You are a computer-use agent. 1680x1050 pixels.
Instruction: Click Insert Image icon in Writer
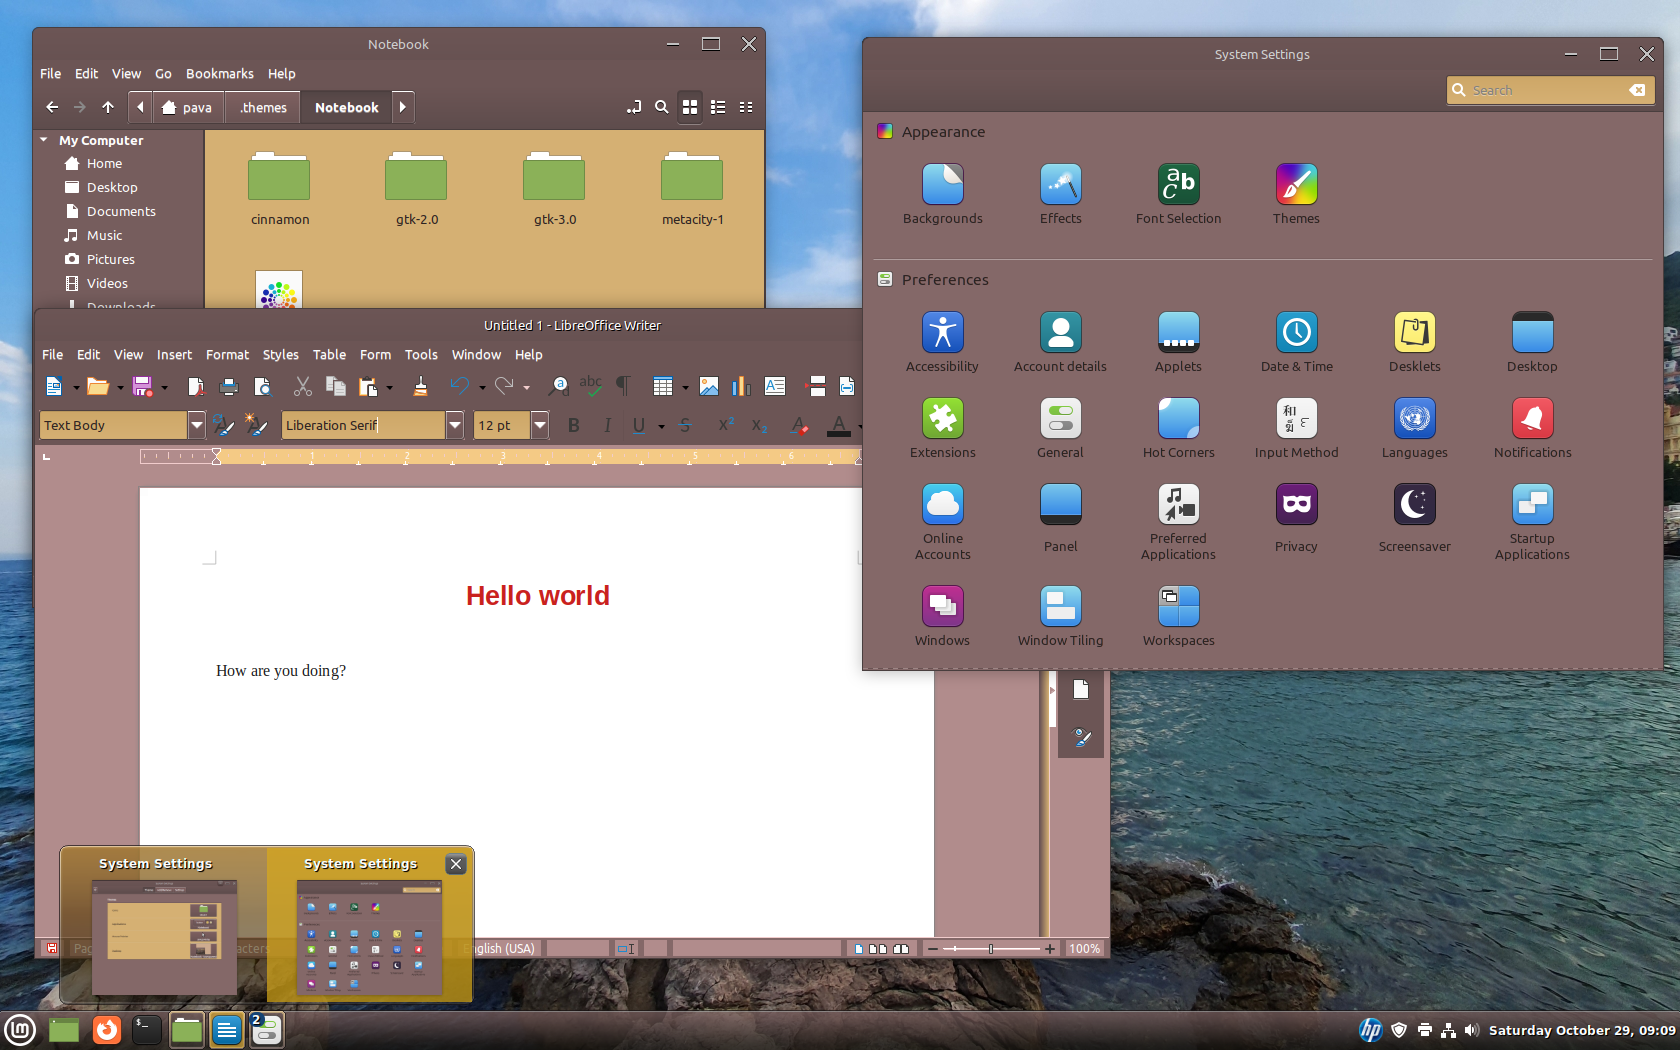pos(709,387)
